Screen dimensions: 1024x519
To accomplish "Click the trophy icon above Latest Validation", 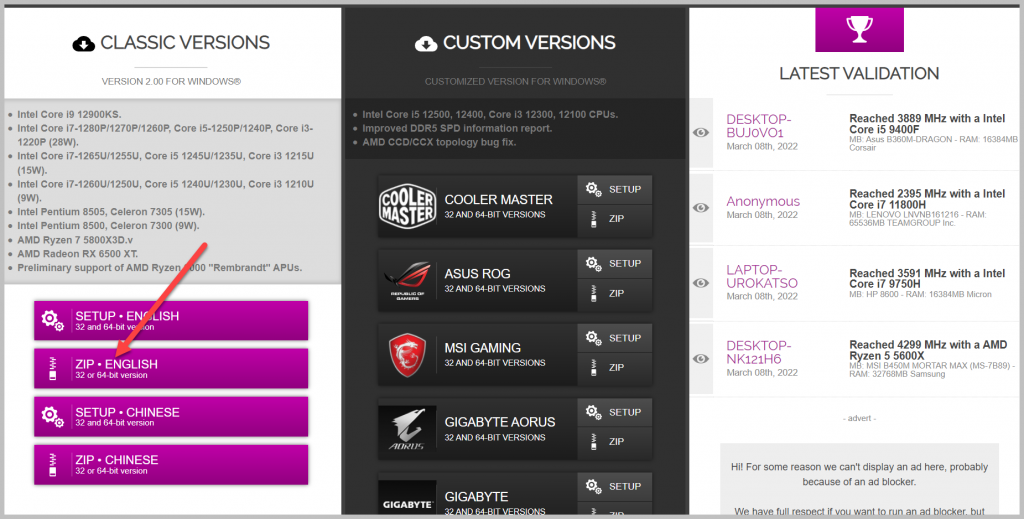I will coord(859,29).
